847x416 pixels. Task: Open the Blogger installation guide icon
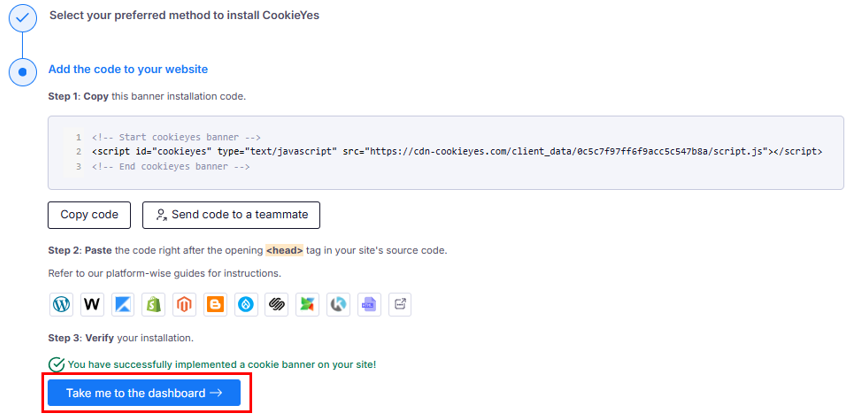tap(215, 304)
